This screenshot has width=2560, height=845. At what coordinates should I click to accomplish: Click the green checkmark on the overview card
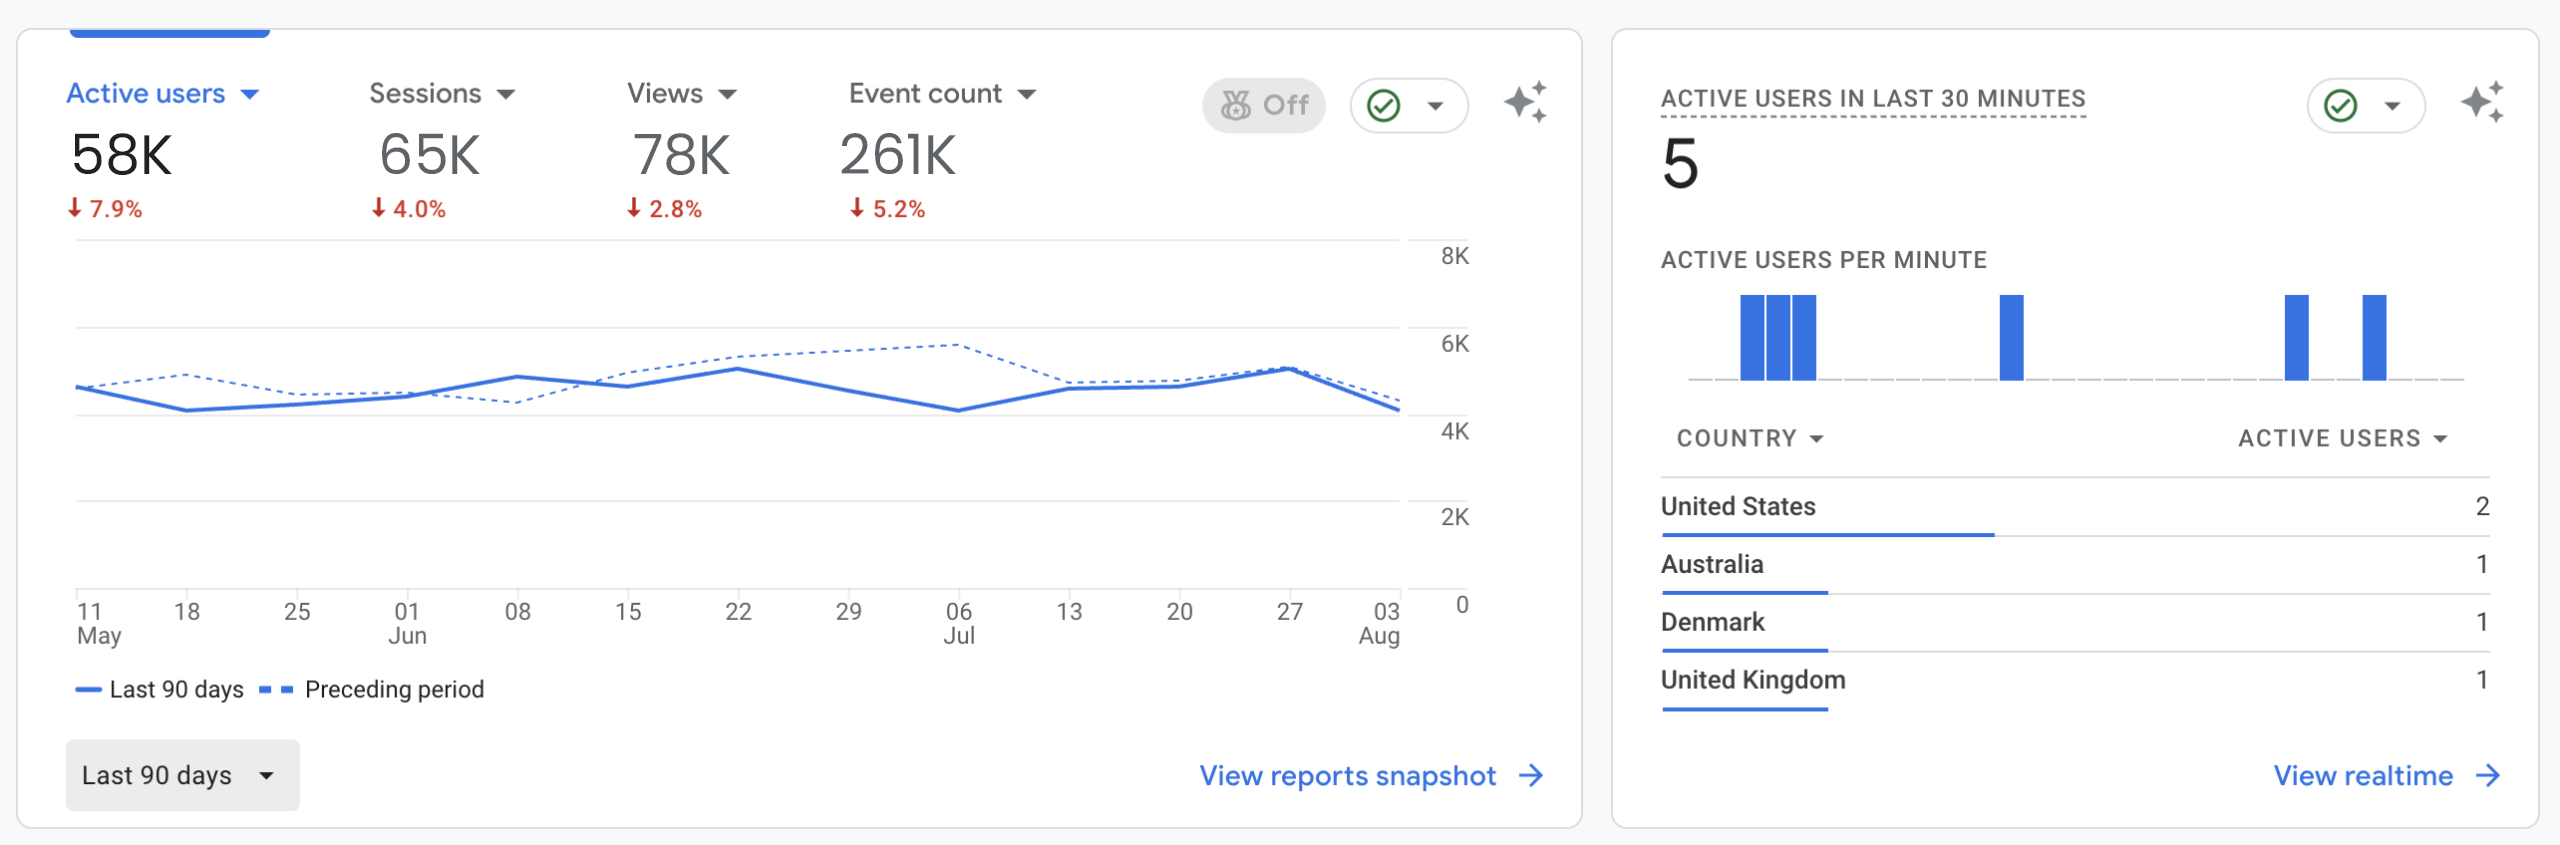tap(1384, 105)
